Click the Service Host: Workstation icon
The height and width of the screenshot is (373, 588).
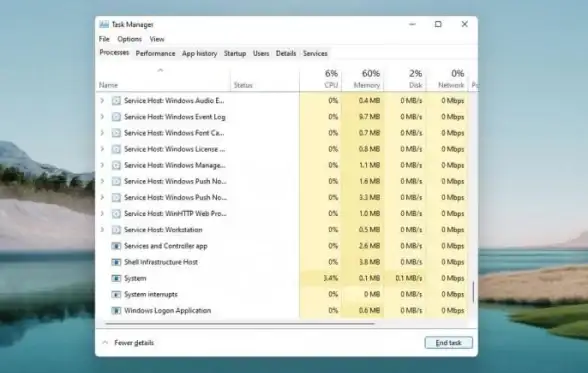click(x=116, y=229)
